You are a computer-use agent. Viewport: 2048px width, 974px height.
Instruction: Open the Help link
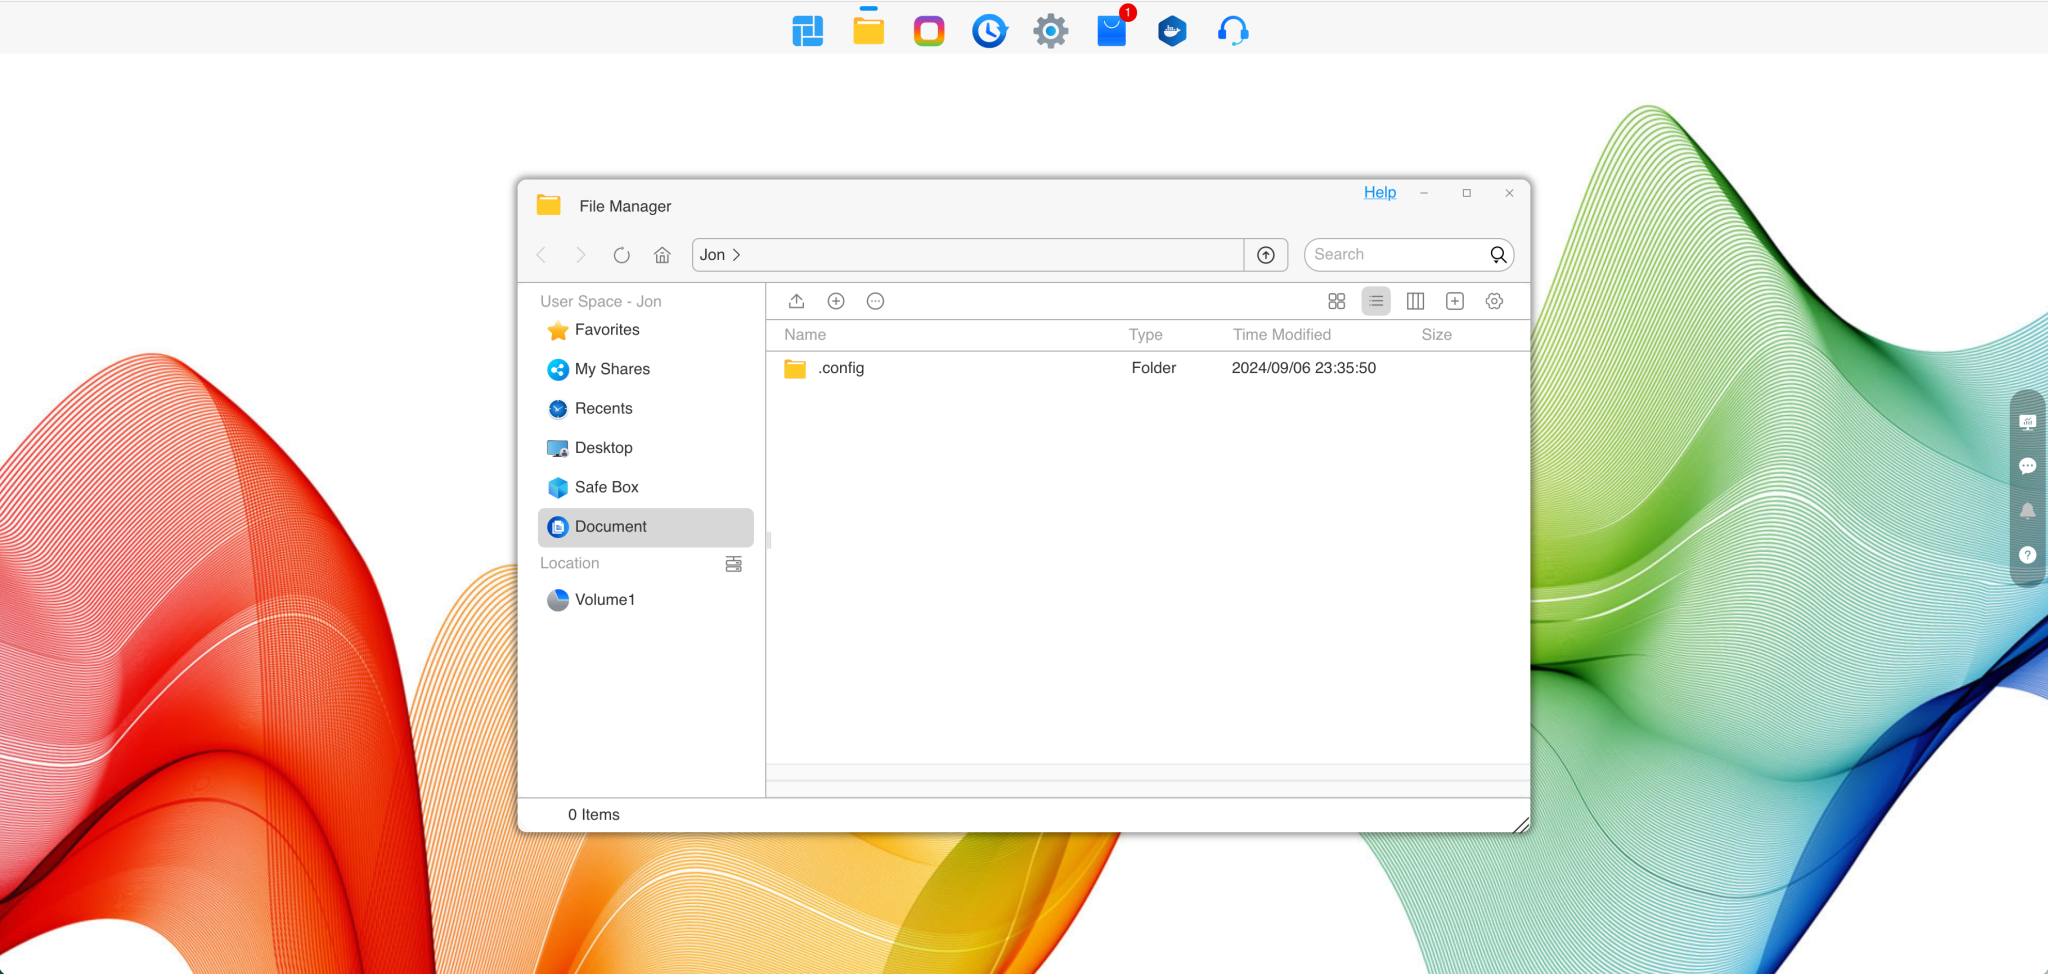1379,192
